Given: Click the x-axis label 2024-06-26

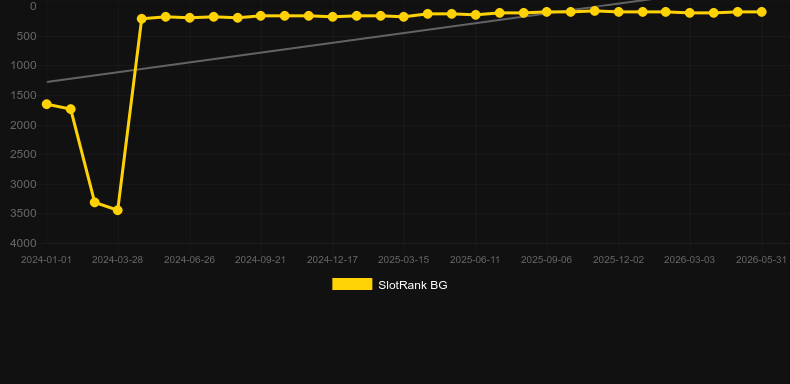Looking at the screenshot, I should [x=189, y=260].
